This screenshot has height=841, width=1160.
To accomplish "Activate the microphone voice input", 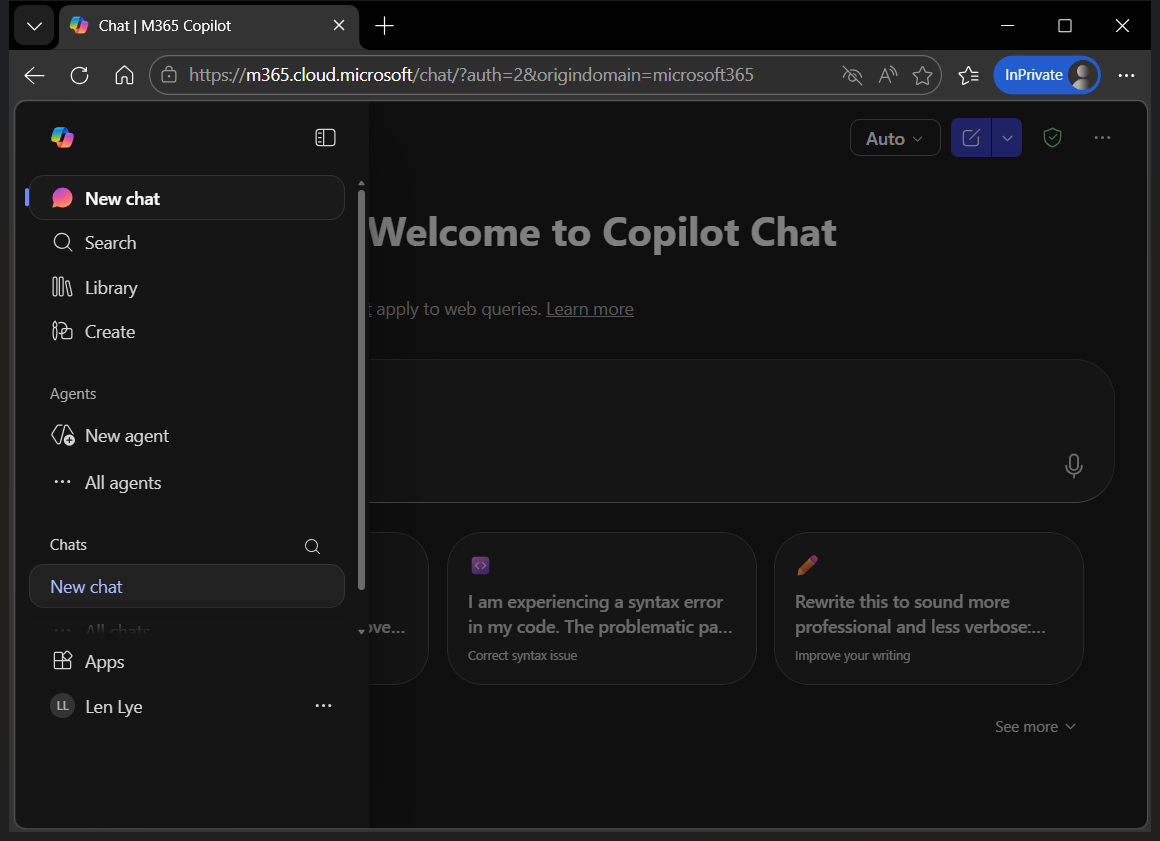I will [1074, 465].
